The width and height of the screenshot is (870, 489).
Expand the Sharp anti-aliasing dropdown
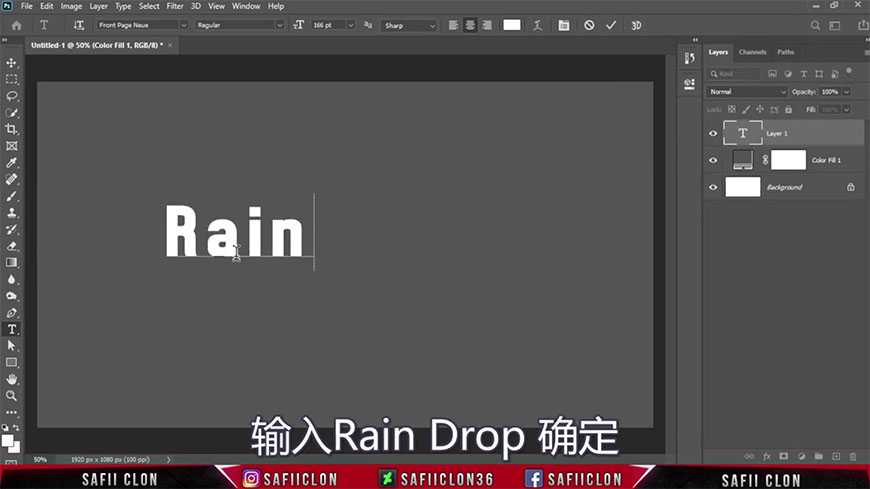click(408, 25)
